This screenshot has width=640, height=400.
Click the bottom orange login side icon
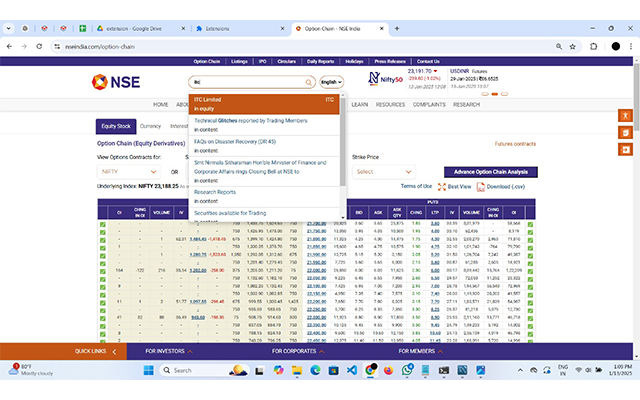(625, 150)
